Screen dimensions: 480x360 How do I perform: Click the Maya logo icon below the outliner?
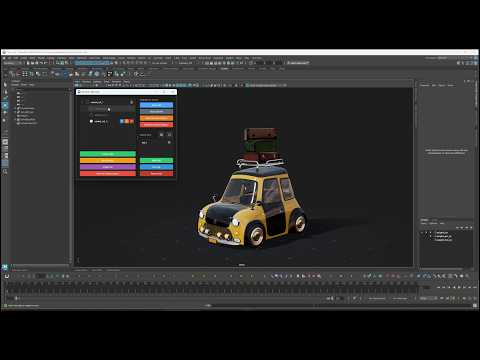[5, 267]
